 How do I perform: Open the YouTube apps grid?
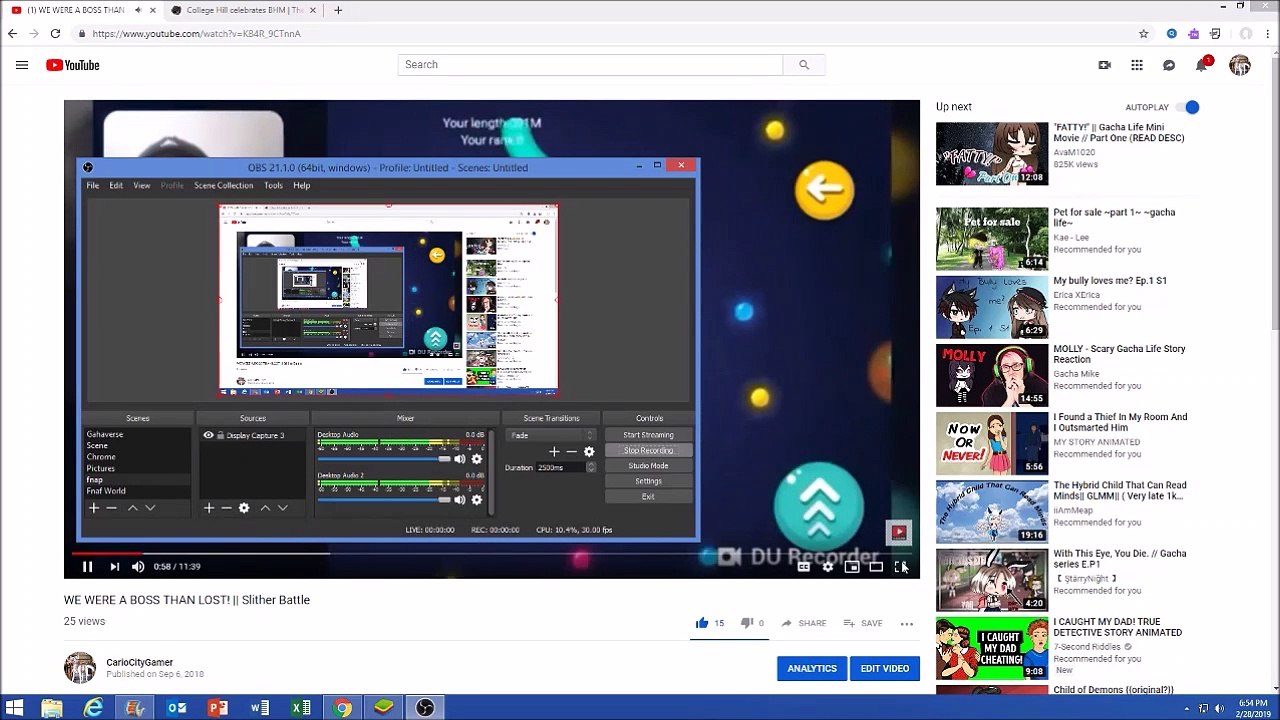click(1137, 65)
